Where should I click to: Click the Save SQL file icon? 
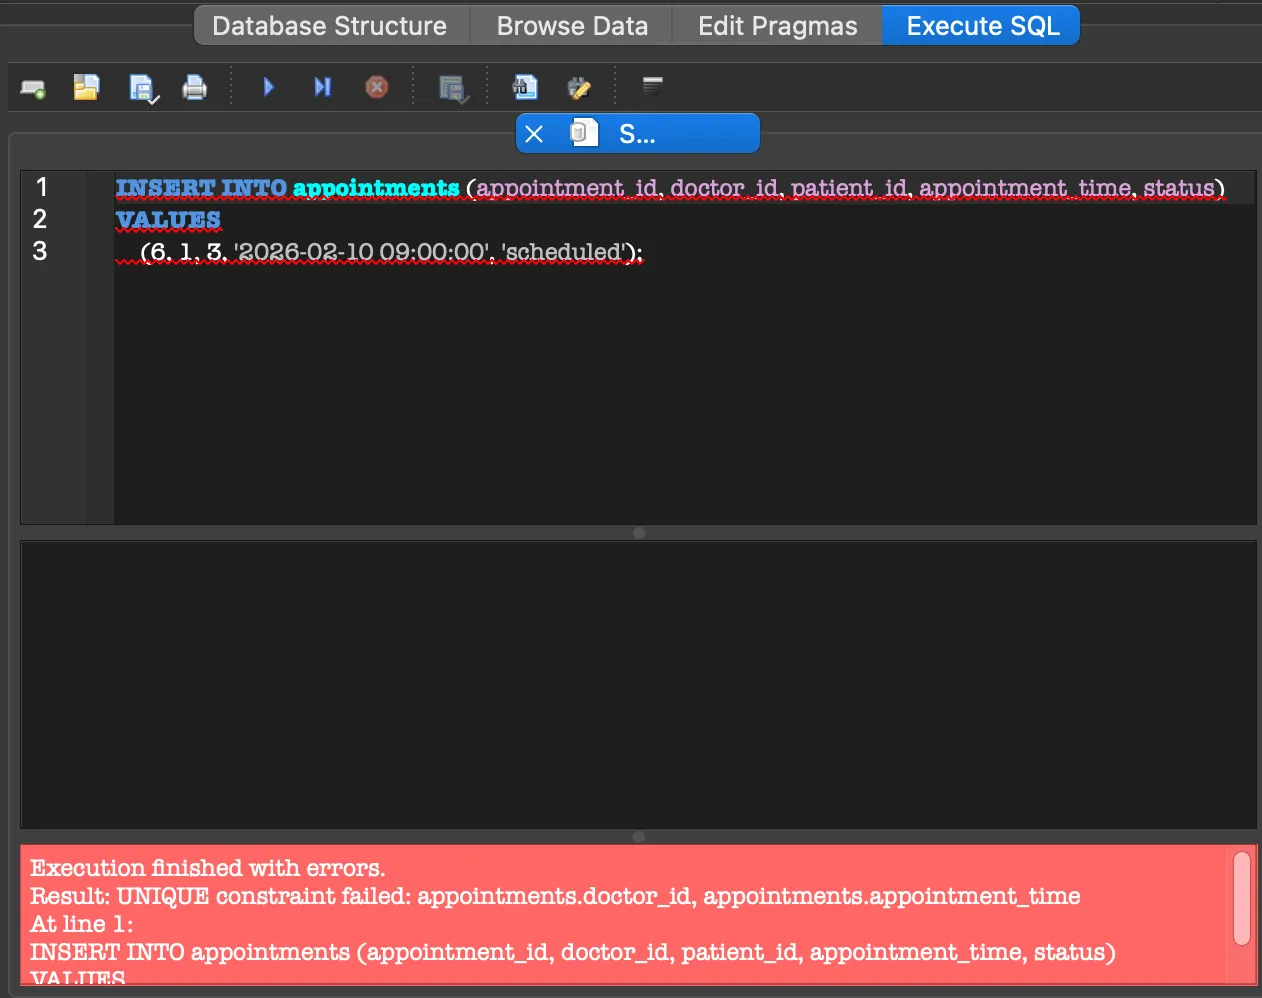pos(143,89)
